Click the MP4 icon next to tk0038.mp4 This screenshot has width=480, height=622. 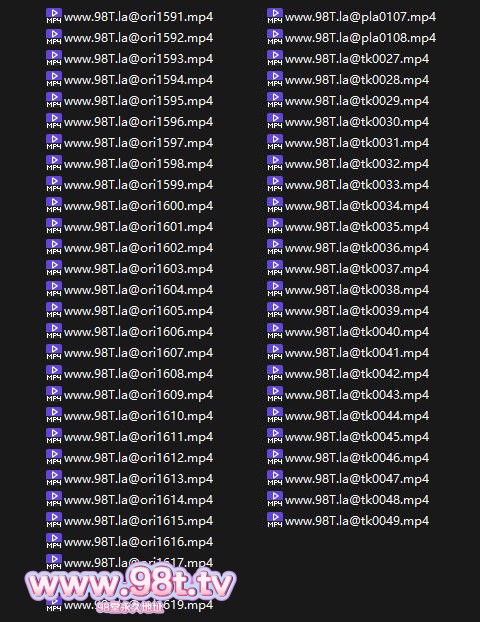coord(275,289)
